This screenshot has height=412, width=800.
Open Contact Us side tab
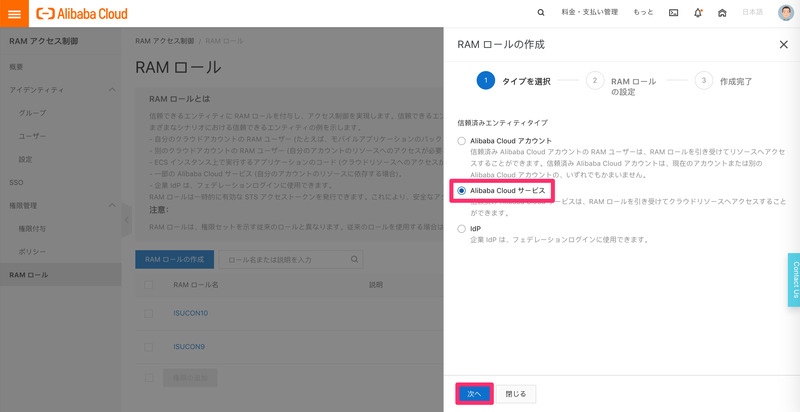(794, 280)
